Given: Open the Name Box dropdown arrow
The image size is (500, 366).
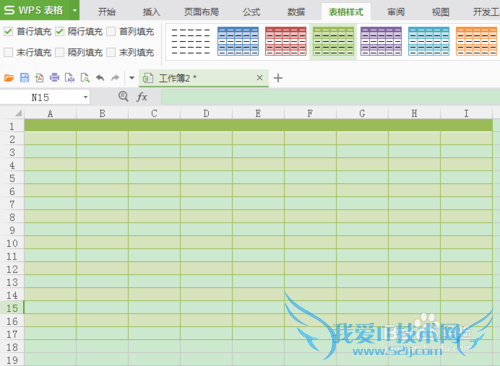Looking at the screenshot, I should (x=85, y=97).
